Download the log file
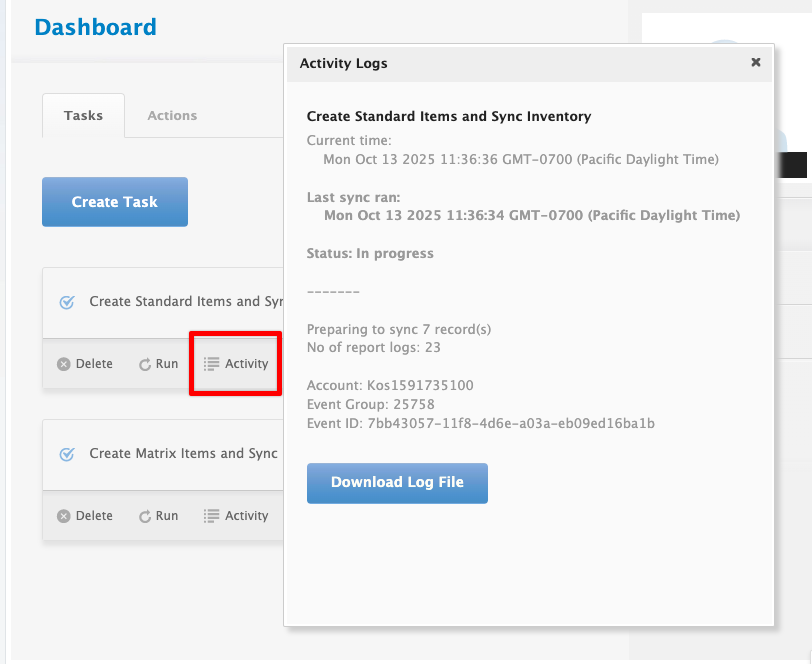This screenshot has height=664, width=812. click(x=397, y=482)
